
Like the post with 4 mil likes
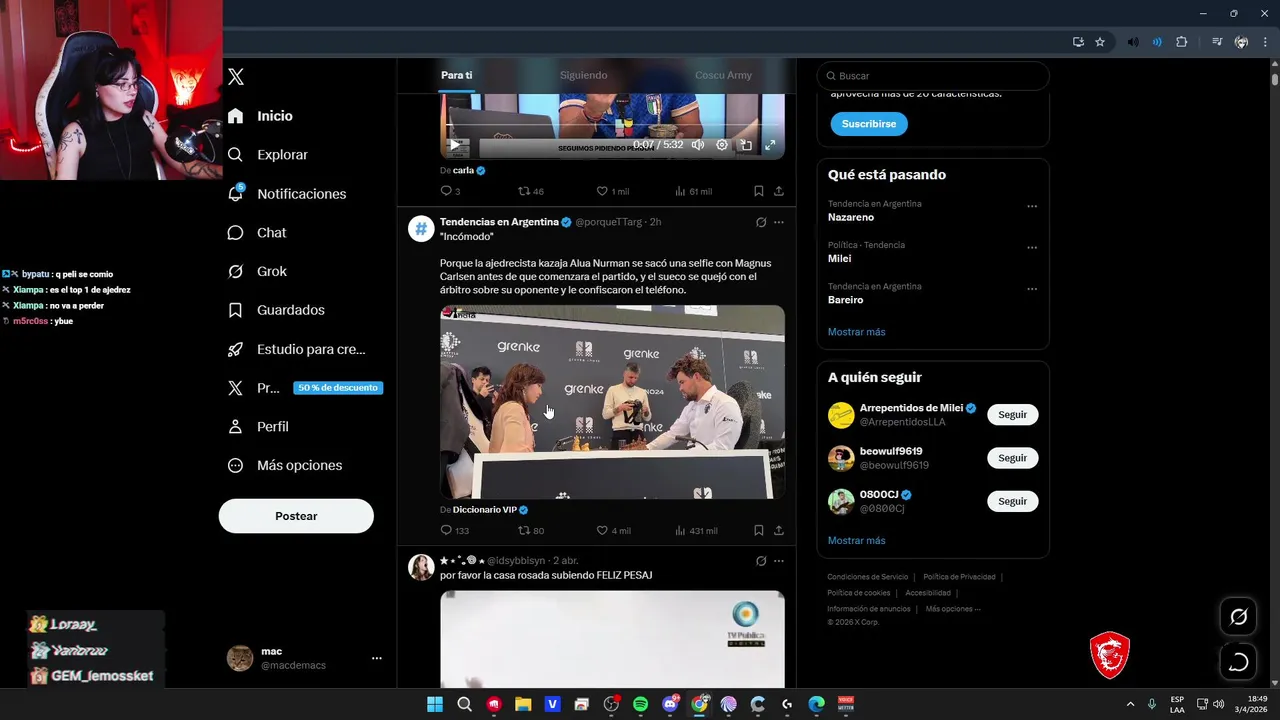[x=614, y=530]
